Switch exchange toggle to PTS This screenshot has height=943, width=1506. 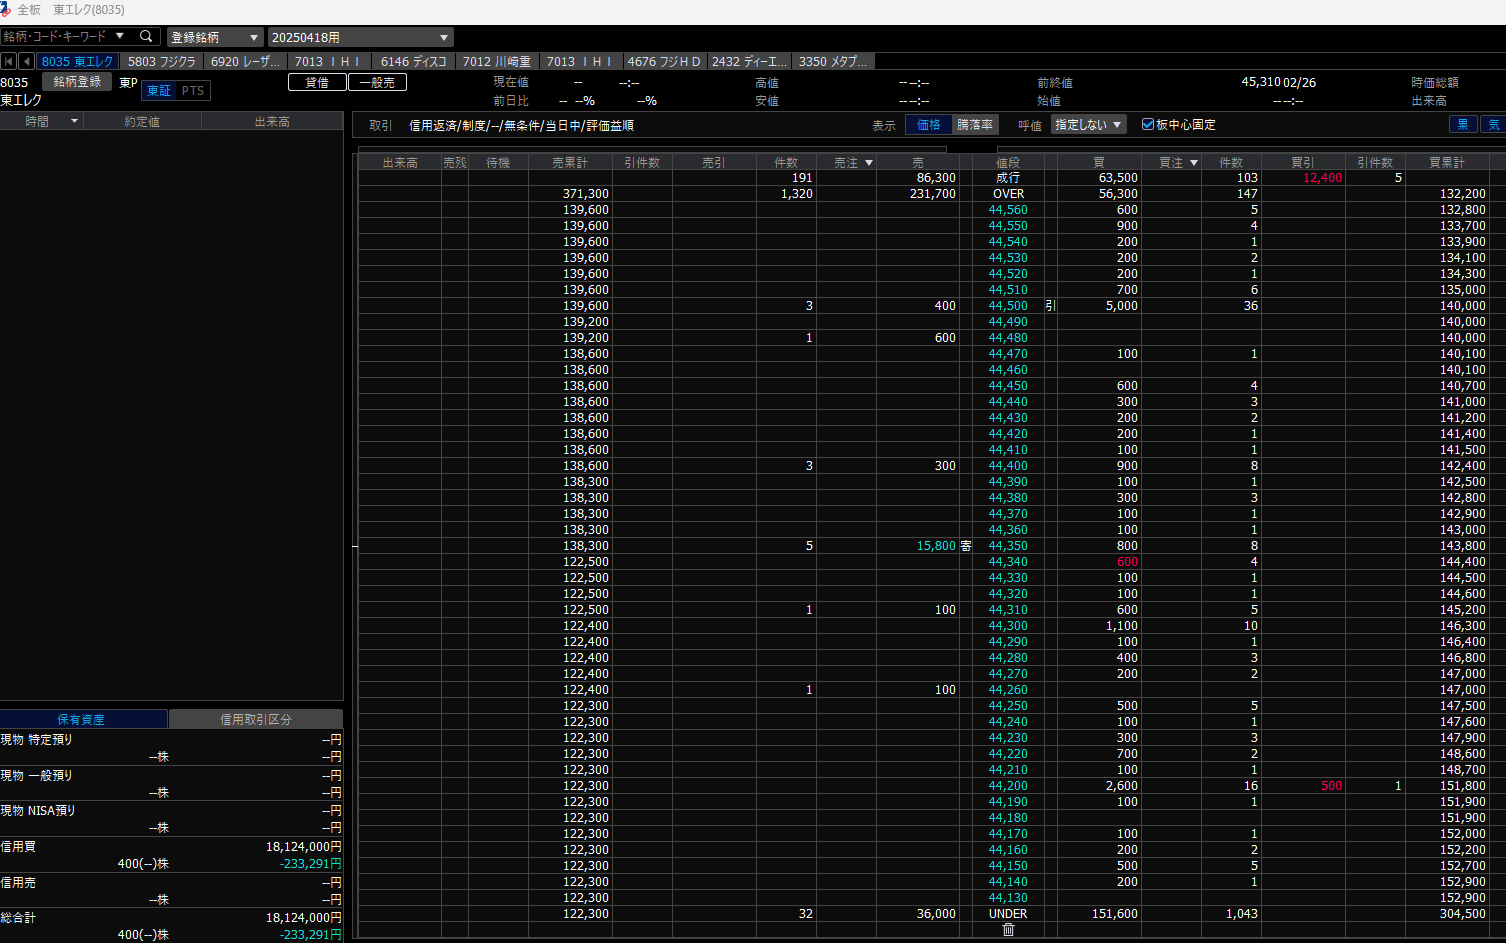coord(193,91)
